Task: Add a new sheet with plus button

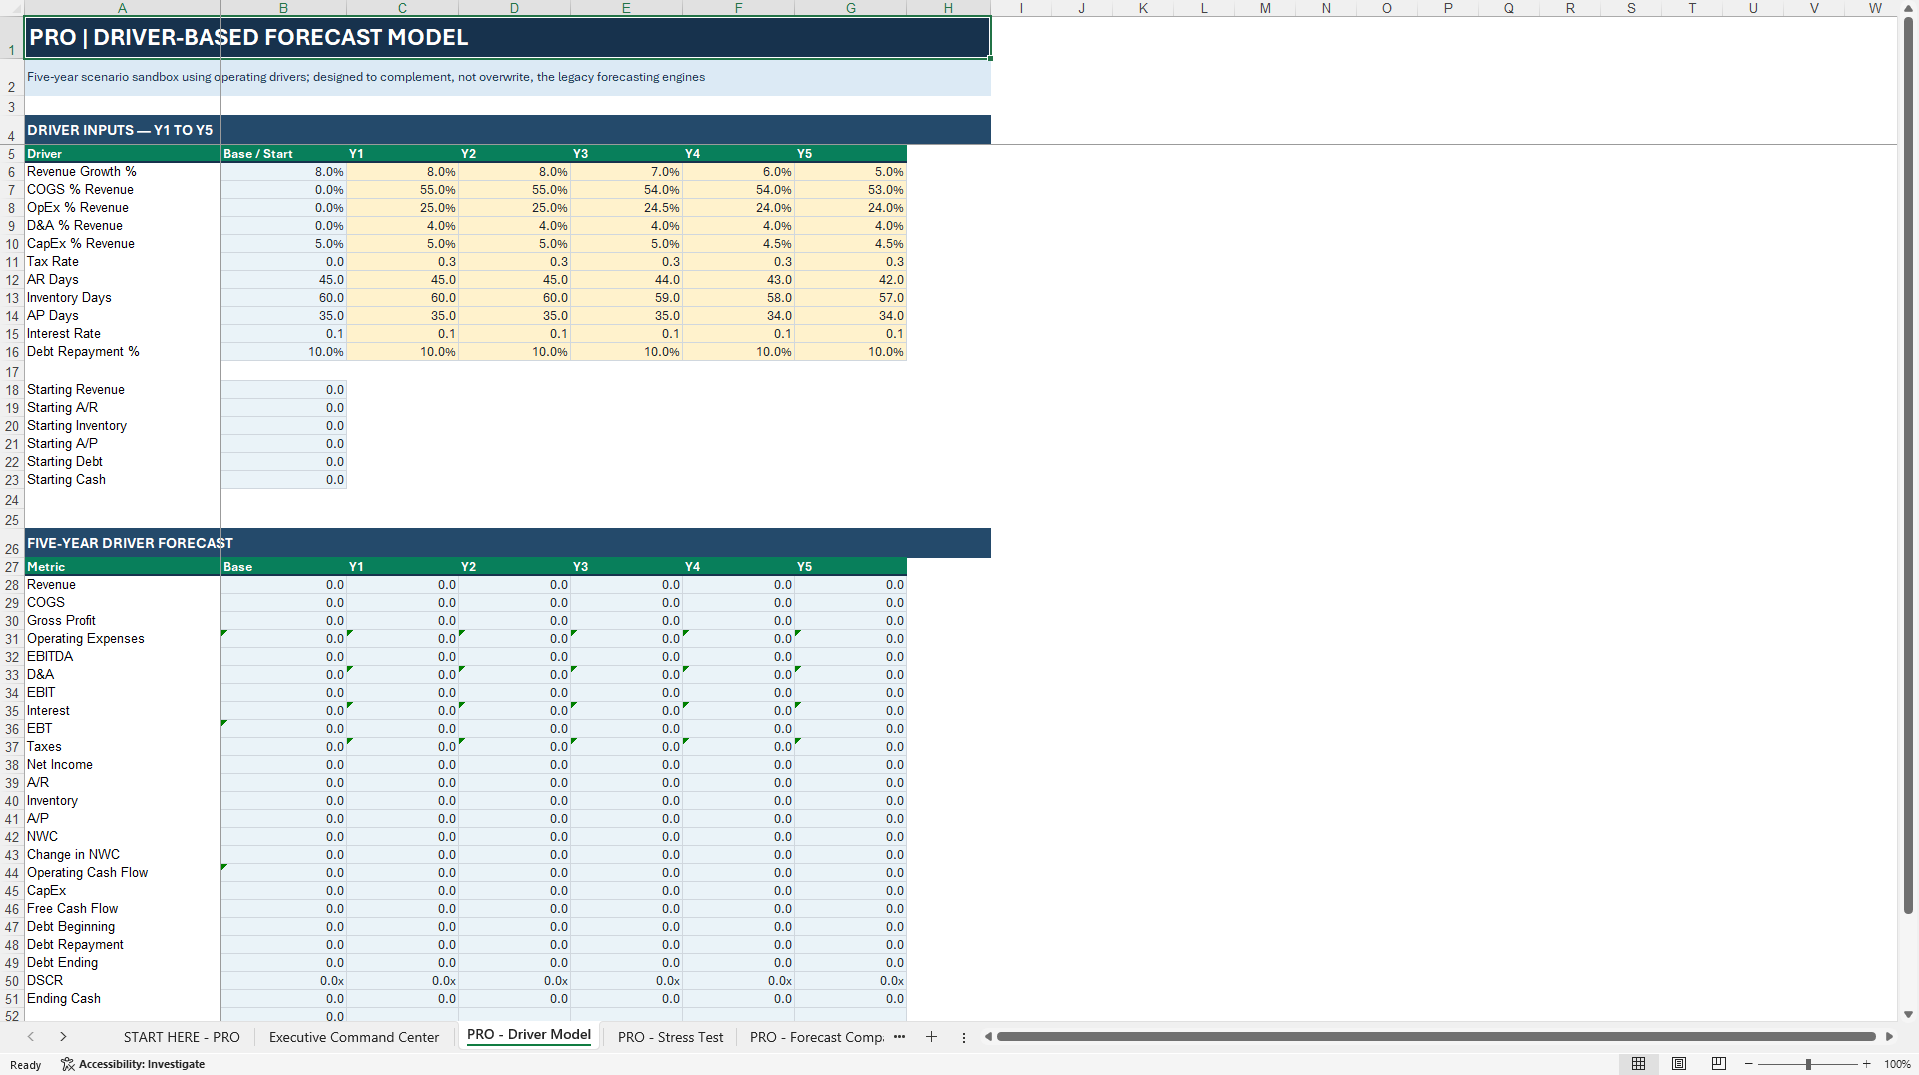Action: [931, 1037]
